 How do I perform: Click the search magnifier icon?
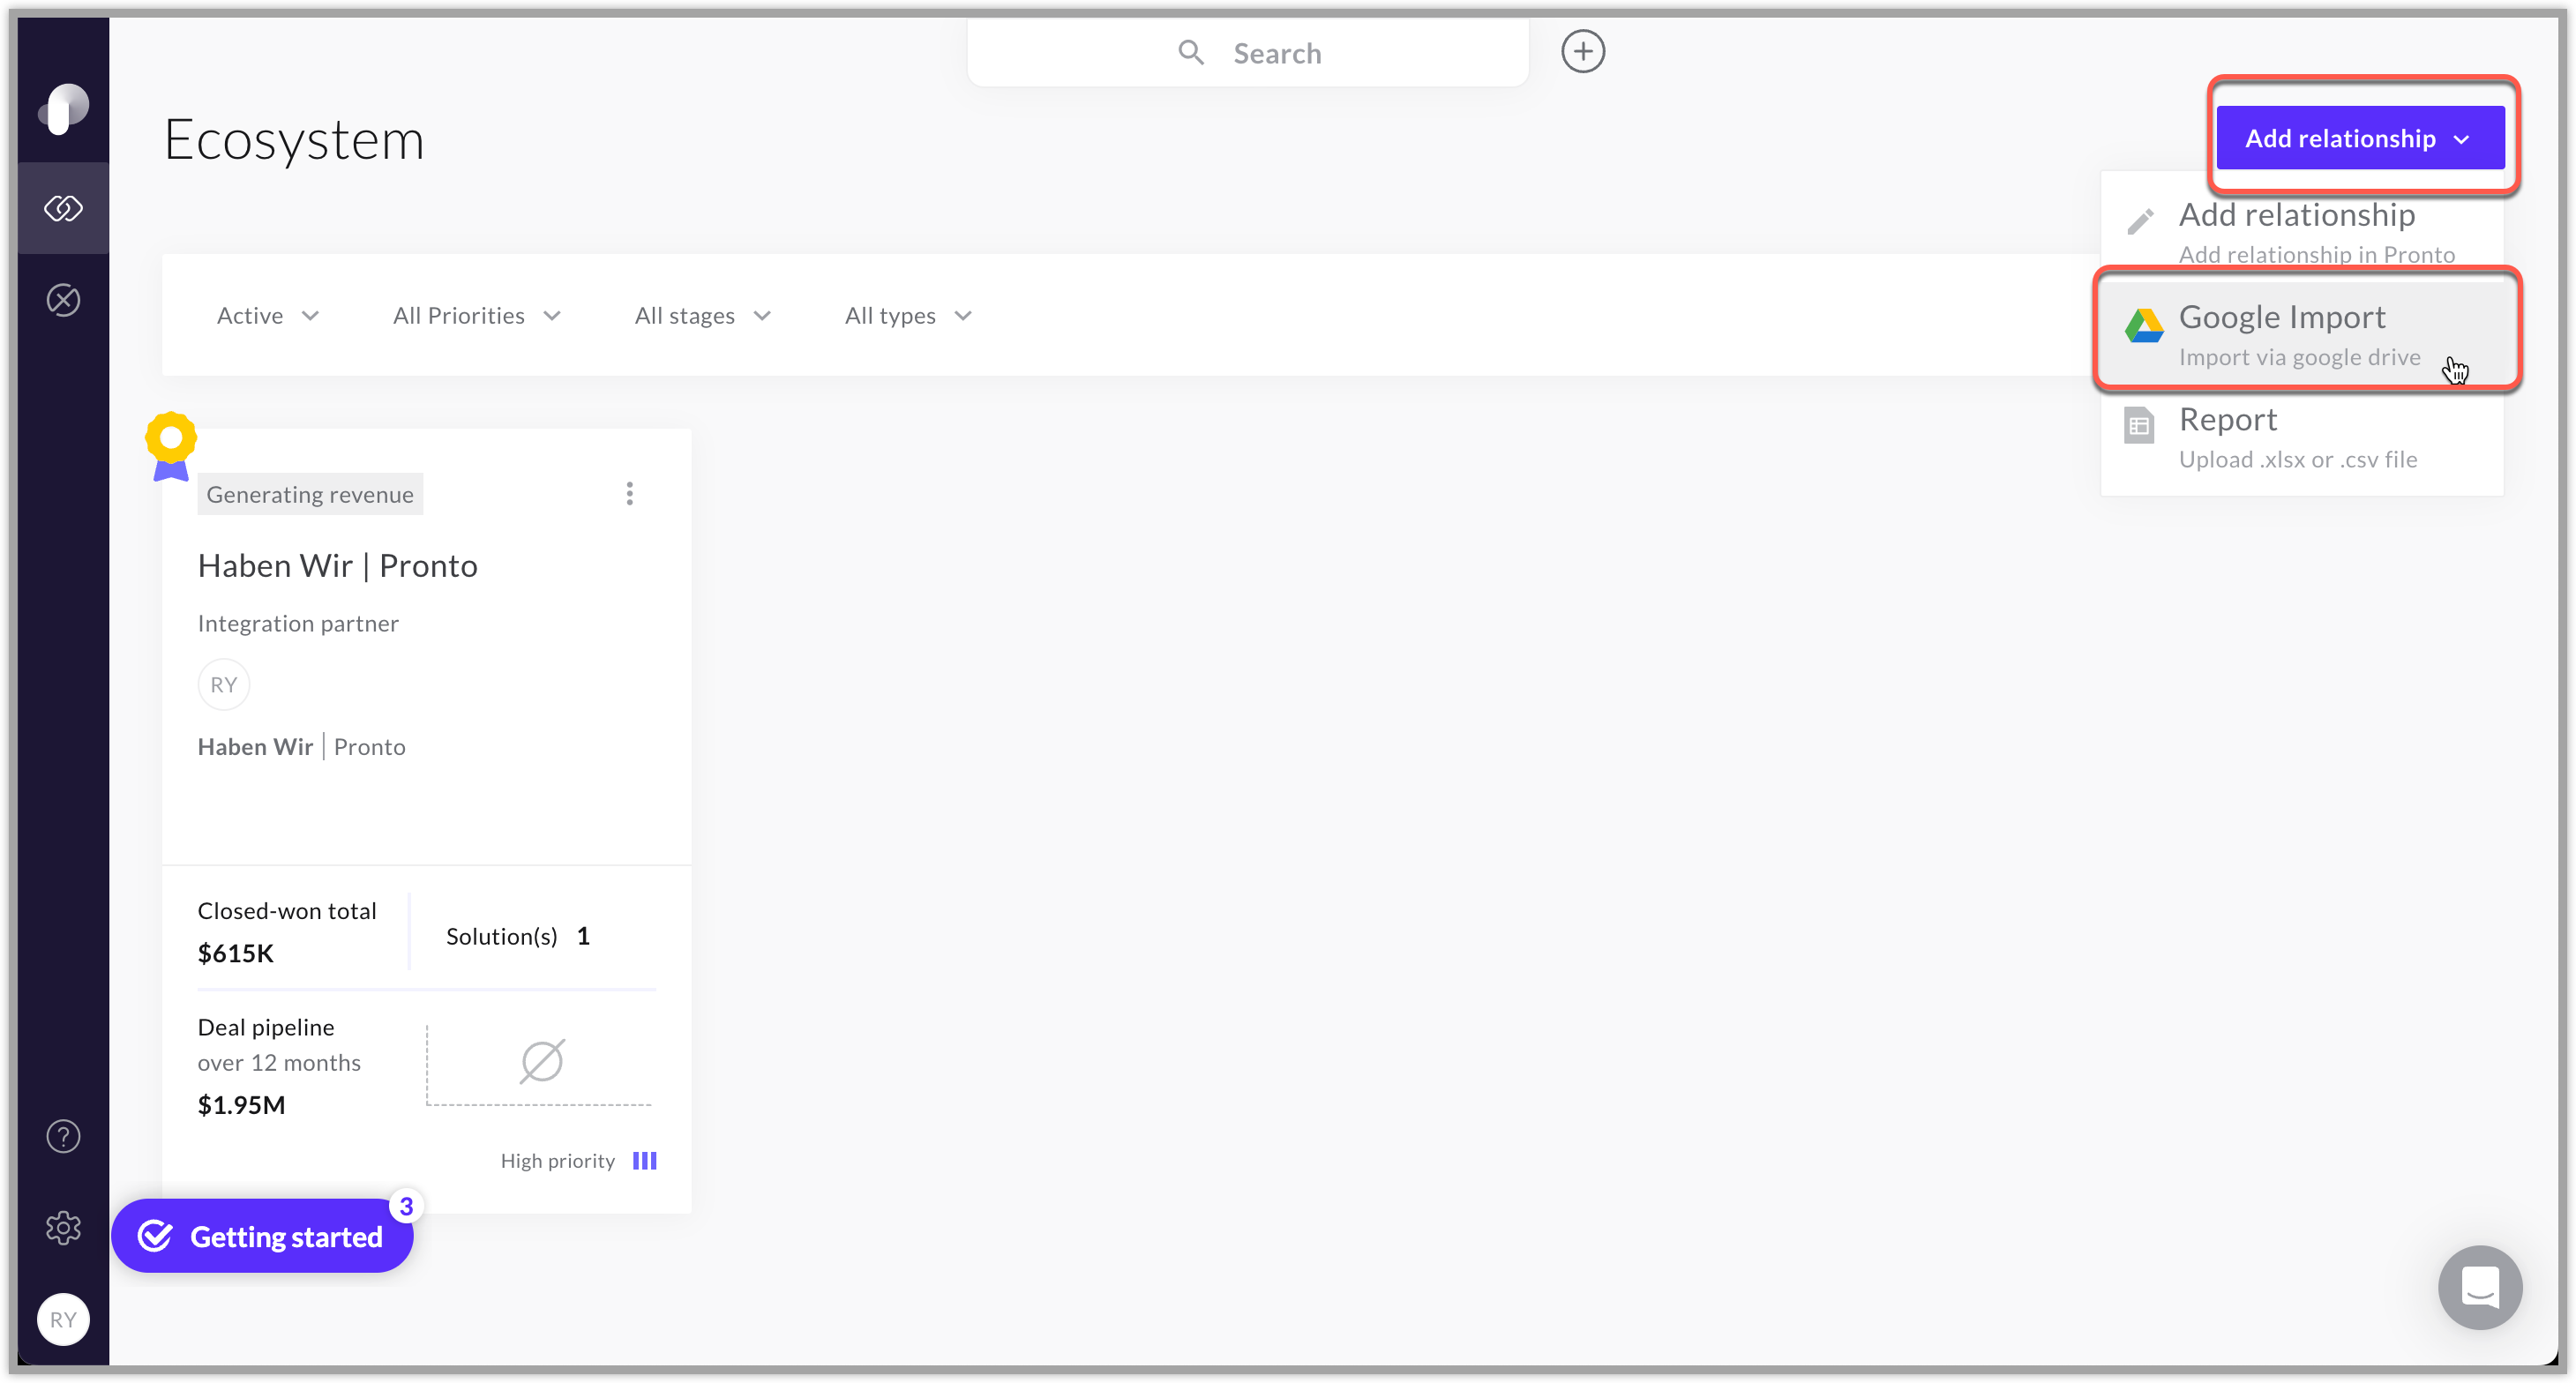(x=1190, y=52)
